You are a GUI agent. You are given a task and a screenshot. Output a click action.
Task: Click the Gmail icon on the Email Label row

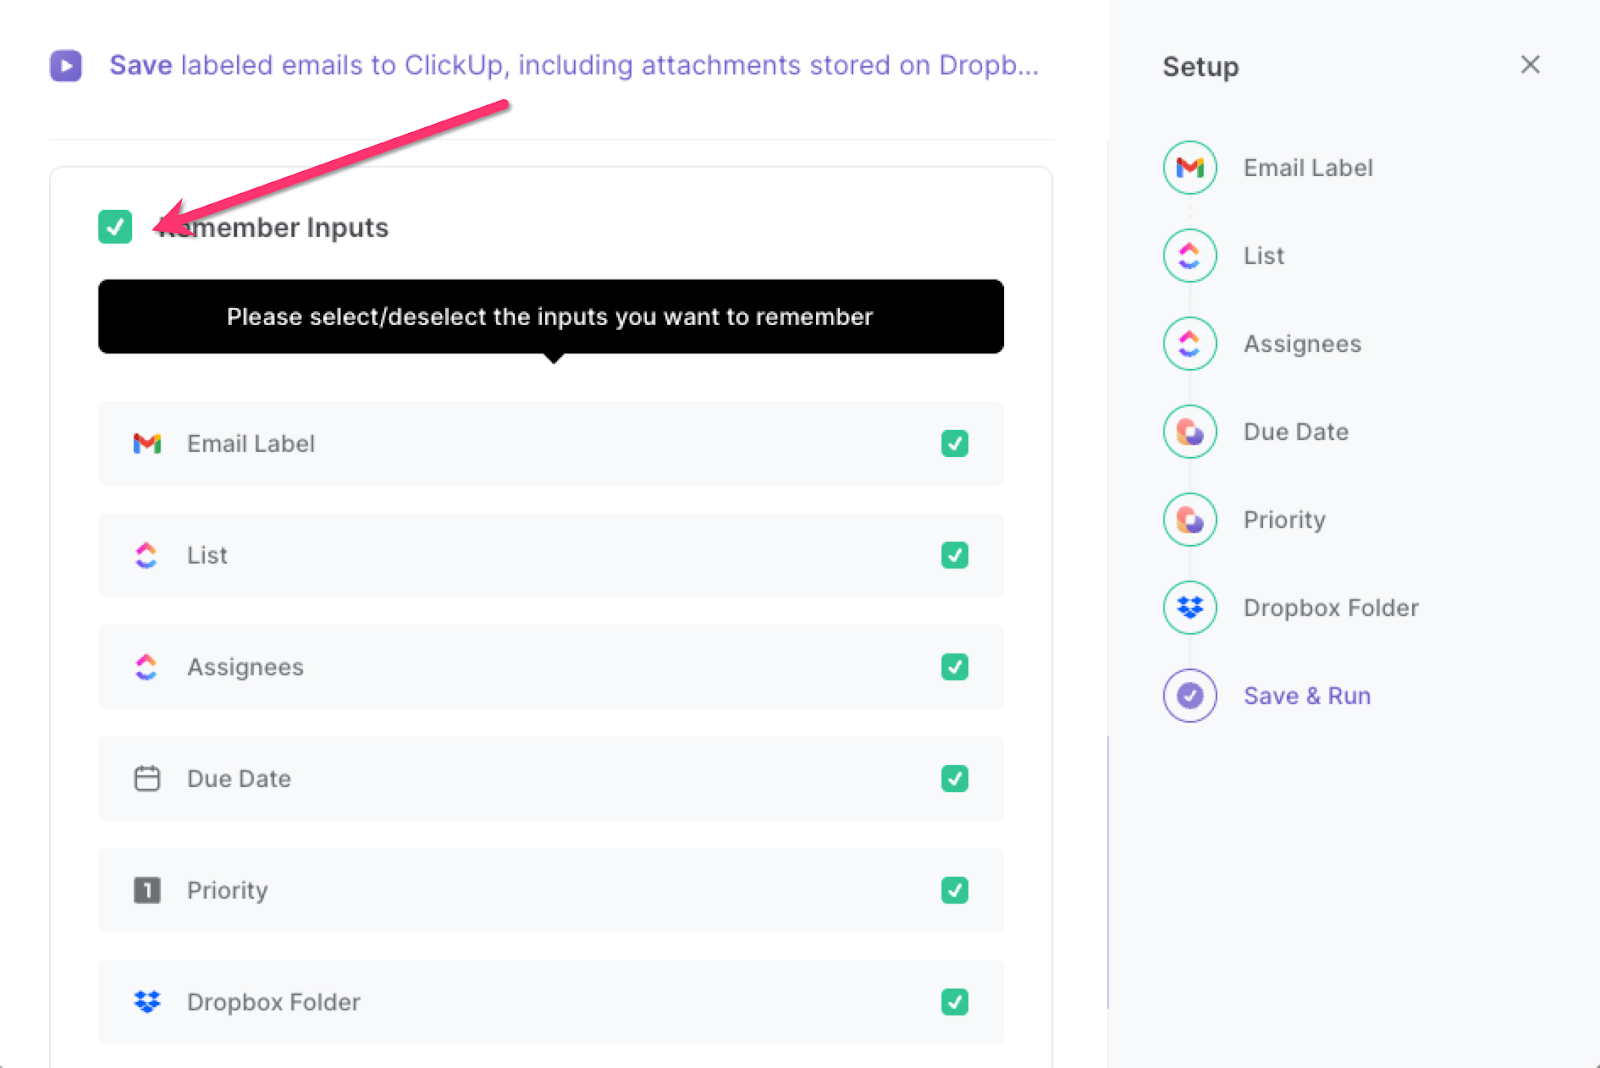[147, 444]
